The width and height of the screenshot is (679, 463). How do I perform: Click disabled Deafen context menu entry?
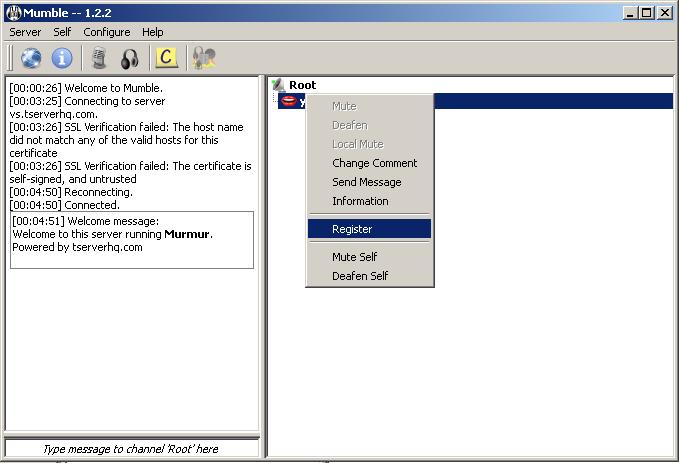coord(369,125)
